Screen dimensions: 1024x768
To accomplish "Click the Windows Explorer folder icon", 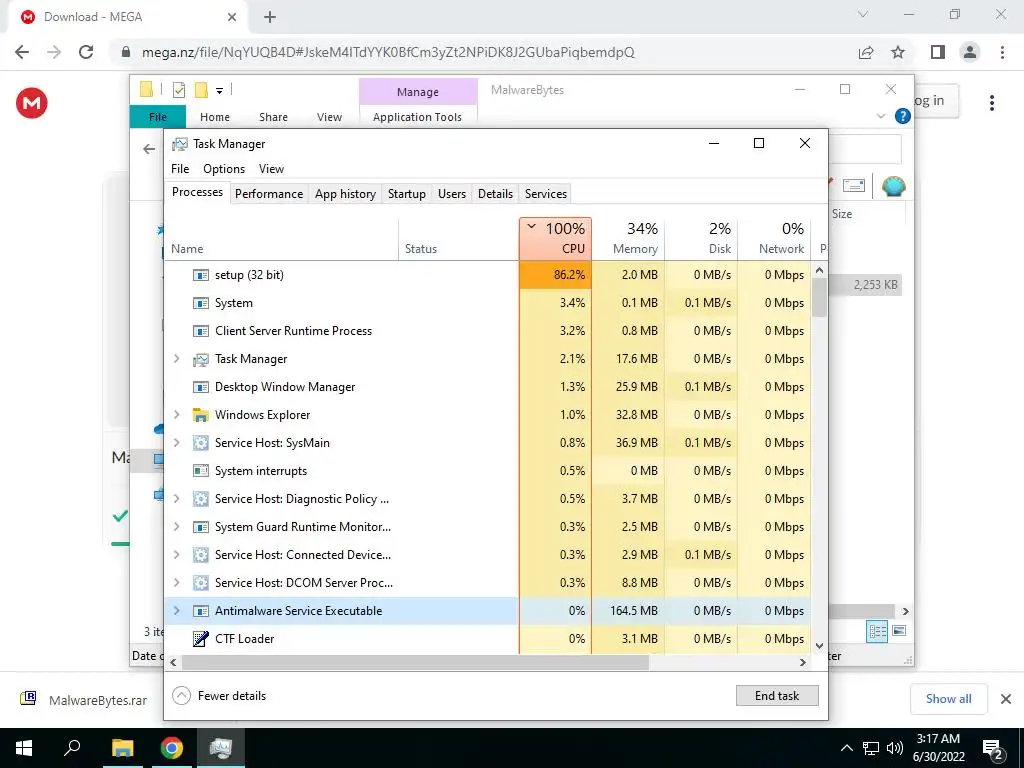I will pyautogui.click(x=200, y=415).
